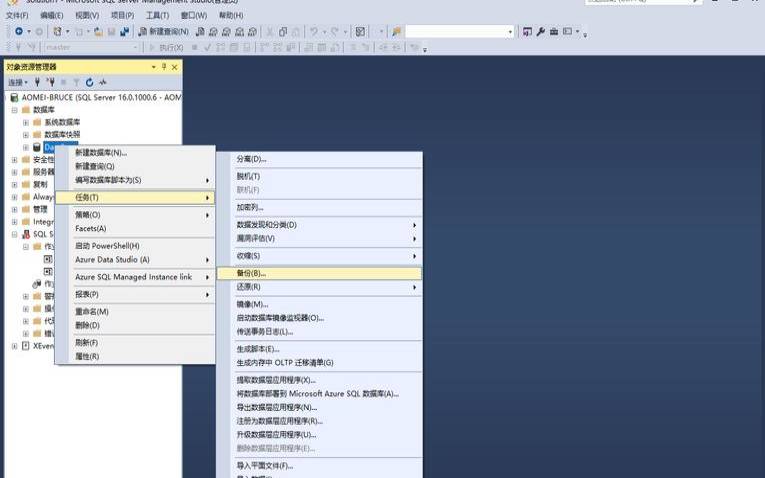Click the 执行(X) execute button
This screenshot has width=765, height=478.
[166, 47]
